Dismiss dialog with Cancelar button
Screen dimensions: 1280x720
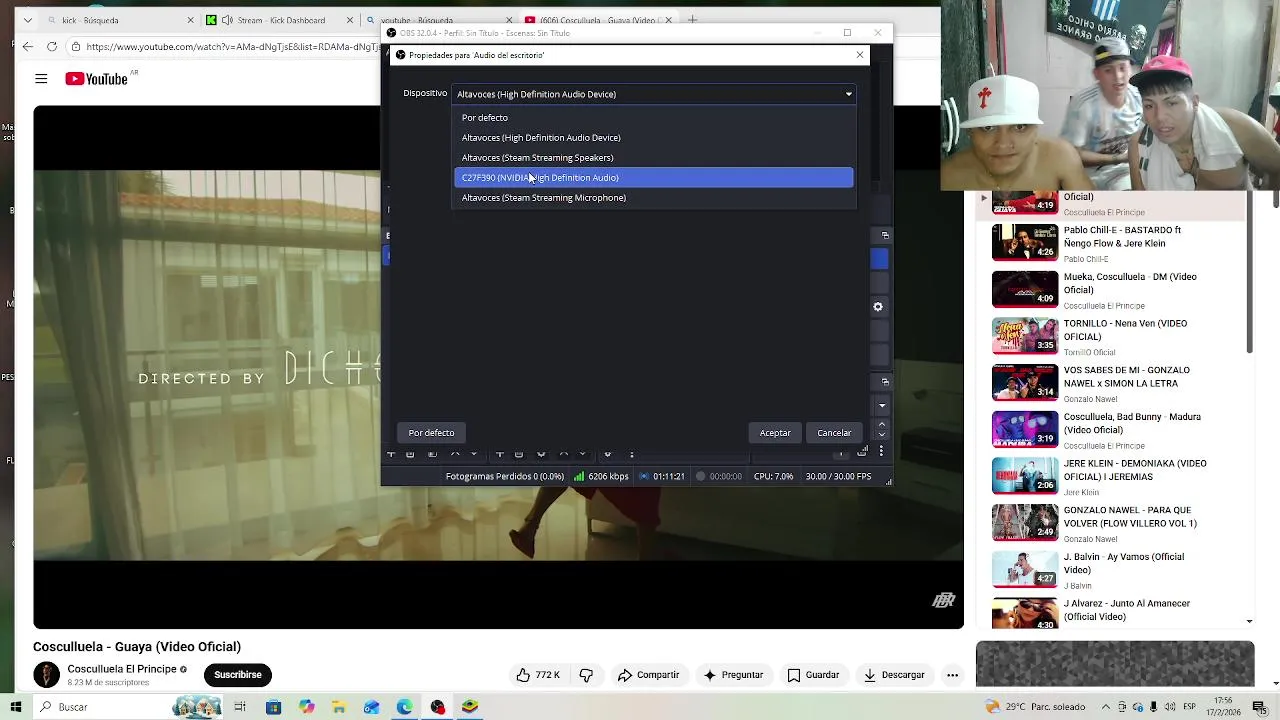click(x=834, y=433)
